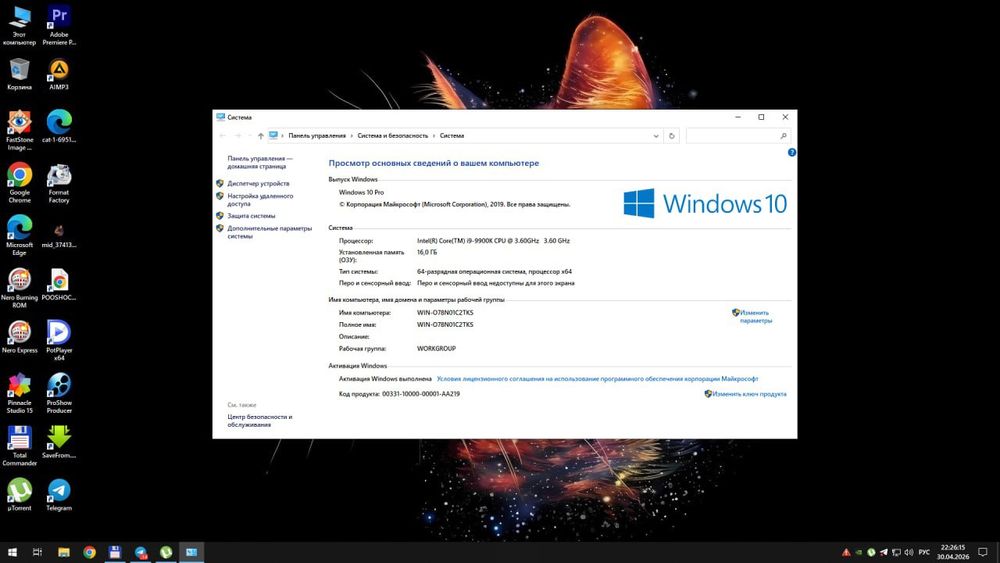Expand chevron after 'Система и безопасность' breadcrumb
This screenshot has width=1000, height=563.
434,136
